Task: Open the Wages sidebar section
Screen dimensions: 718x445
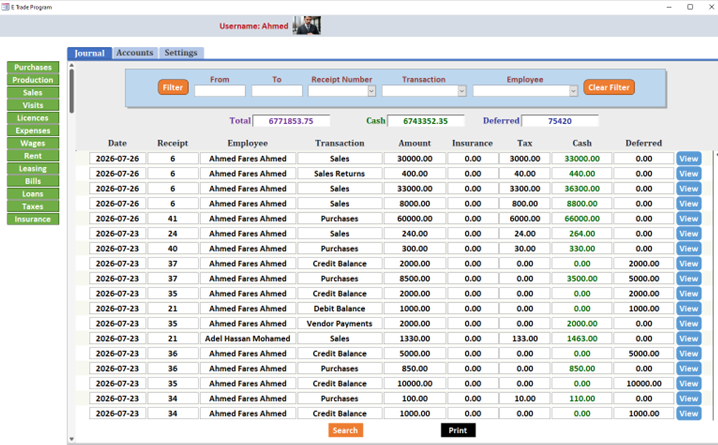Action: coord(33,143)
